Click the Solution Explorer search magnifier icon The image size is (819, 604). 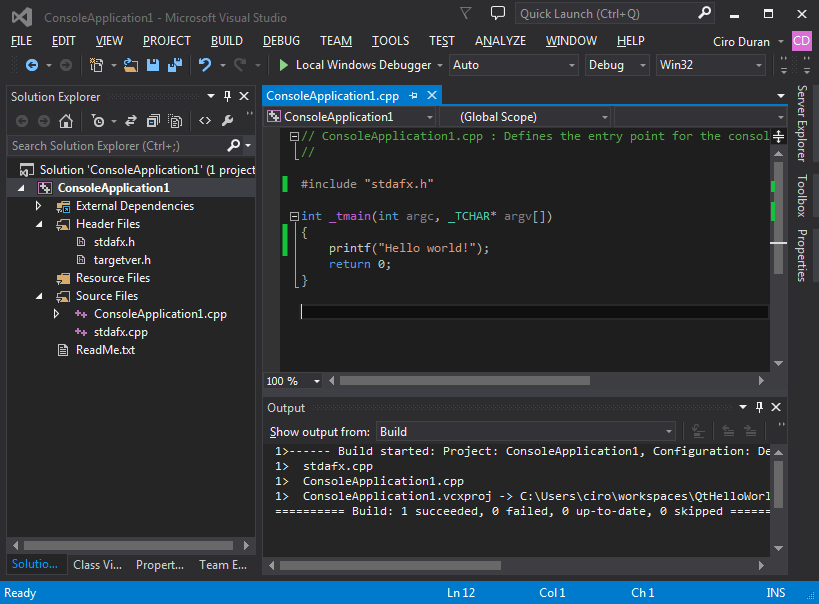(233, 145)
